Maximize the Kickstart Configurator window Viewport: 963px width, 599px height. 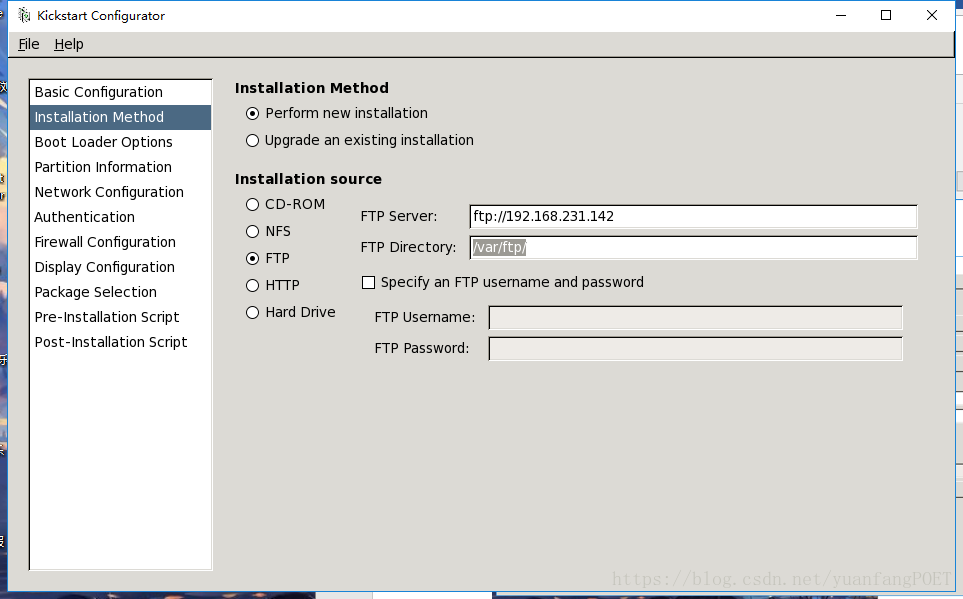886,15
